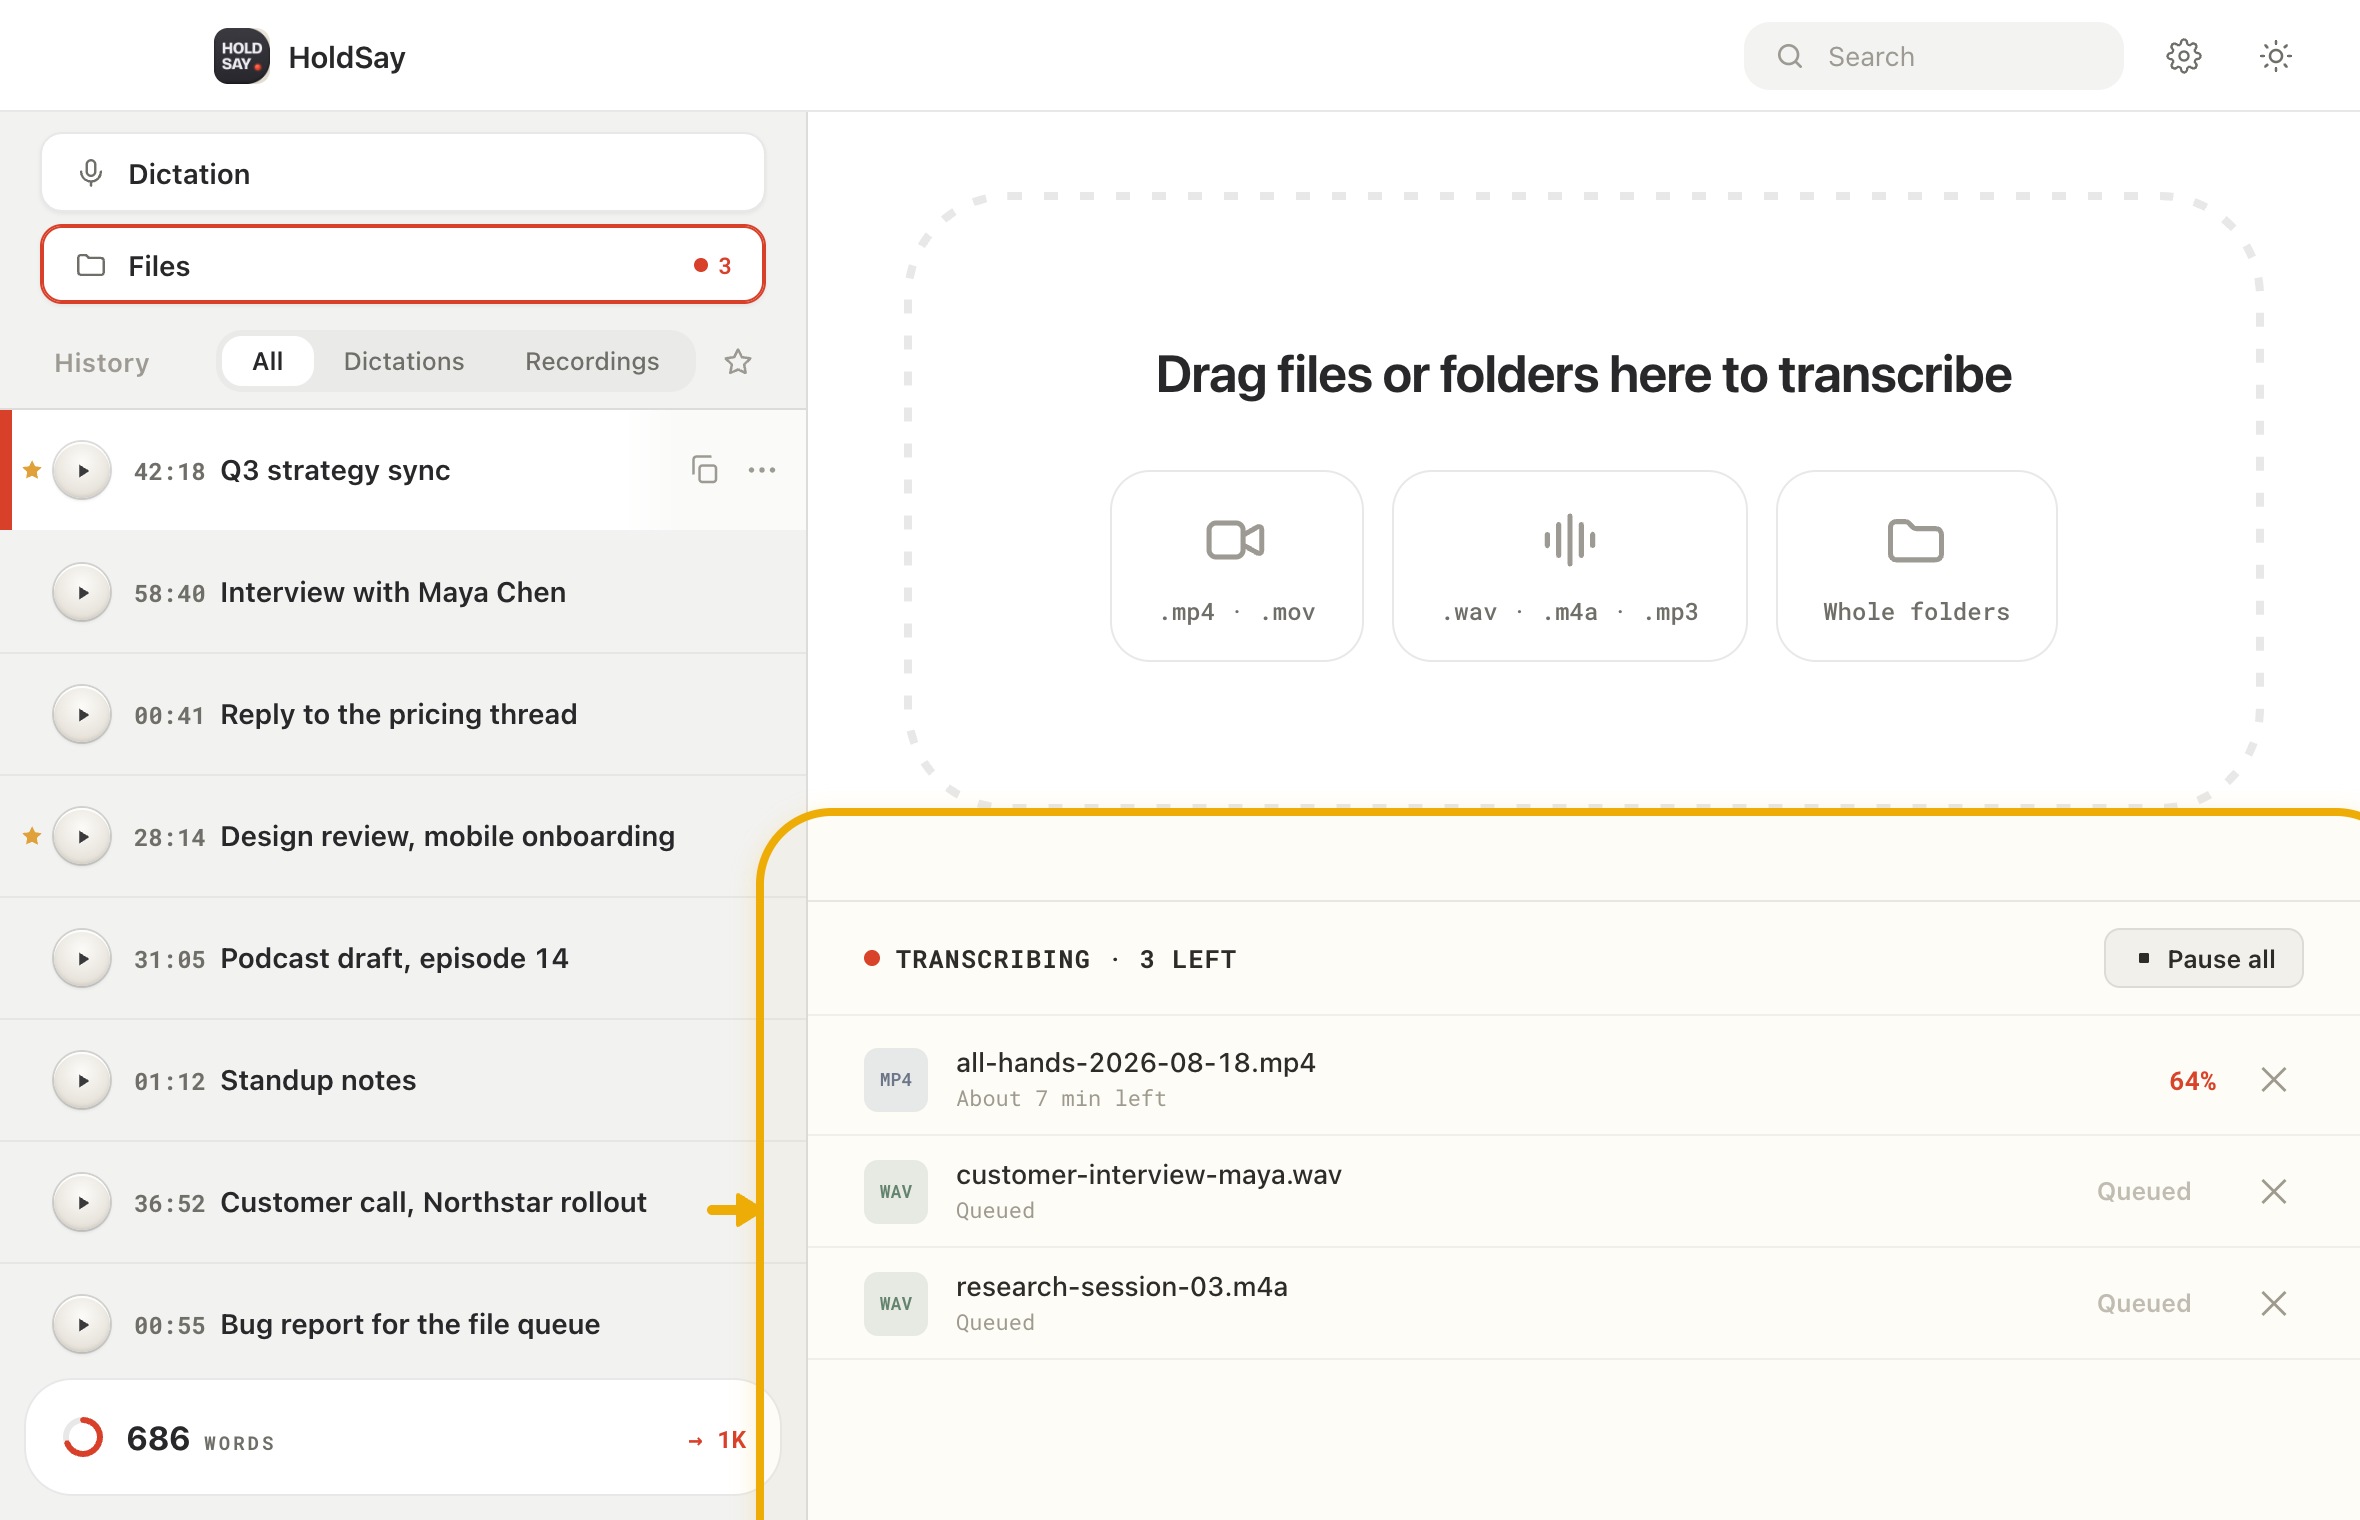Image resolution: width=2360 pixels, height=1520 pixels.
Task: Select research-session-03.m4a file name
Action: tap(1122, 1286)
